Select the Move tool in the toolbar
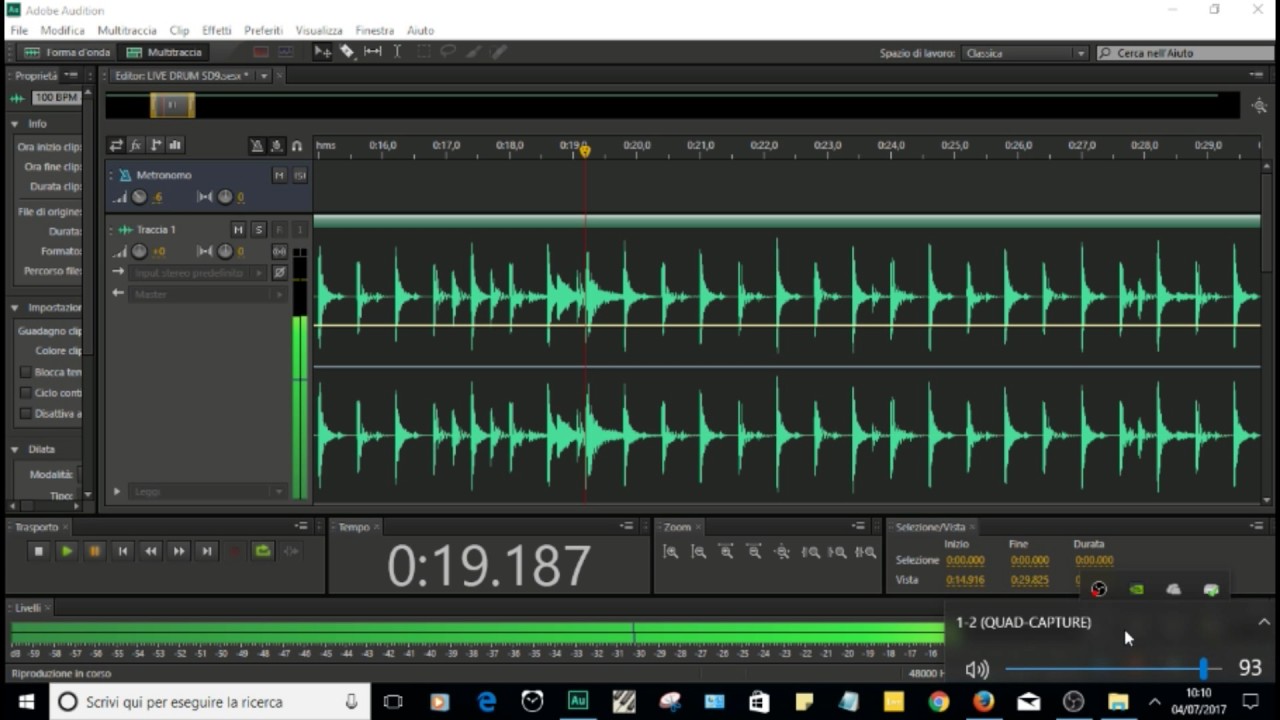The height and width of the screenshot is (720, 1280). pyautogui.click(x=323, y=52)
